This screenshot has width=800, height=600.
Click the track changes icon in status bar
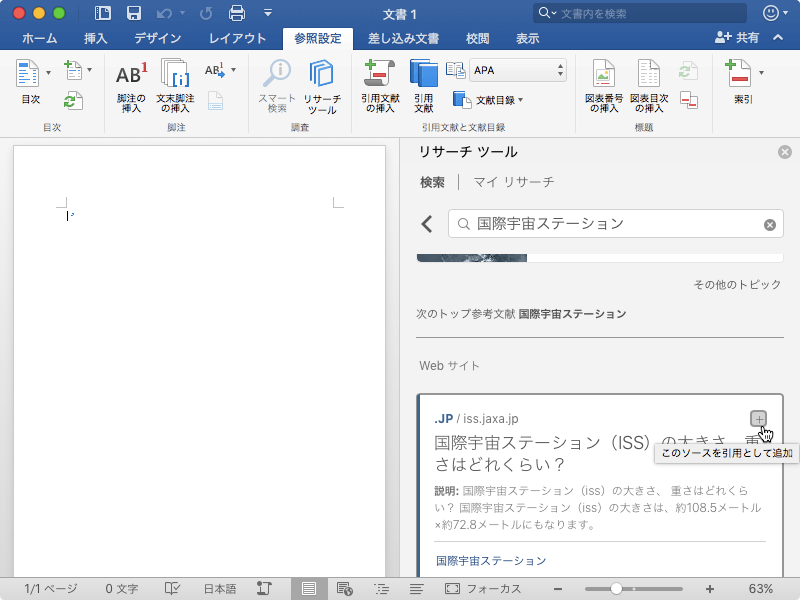[x=264, y=589]
